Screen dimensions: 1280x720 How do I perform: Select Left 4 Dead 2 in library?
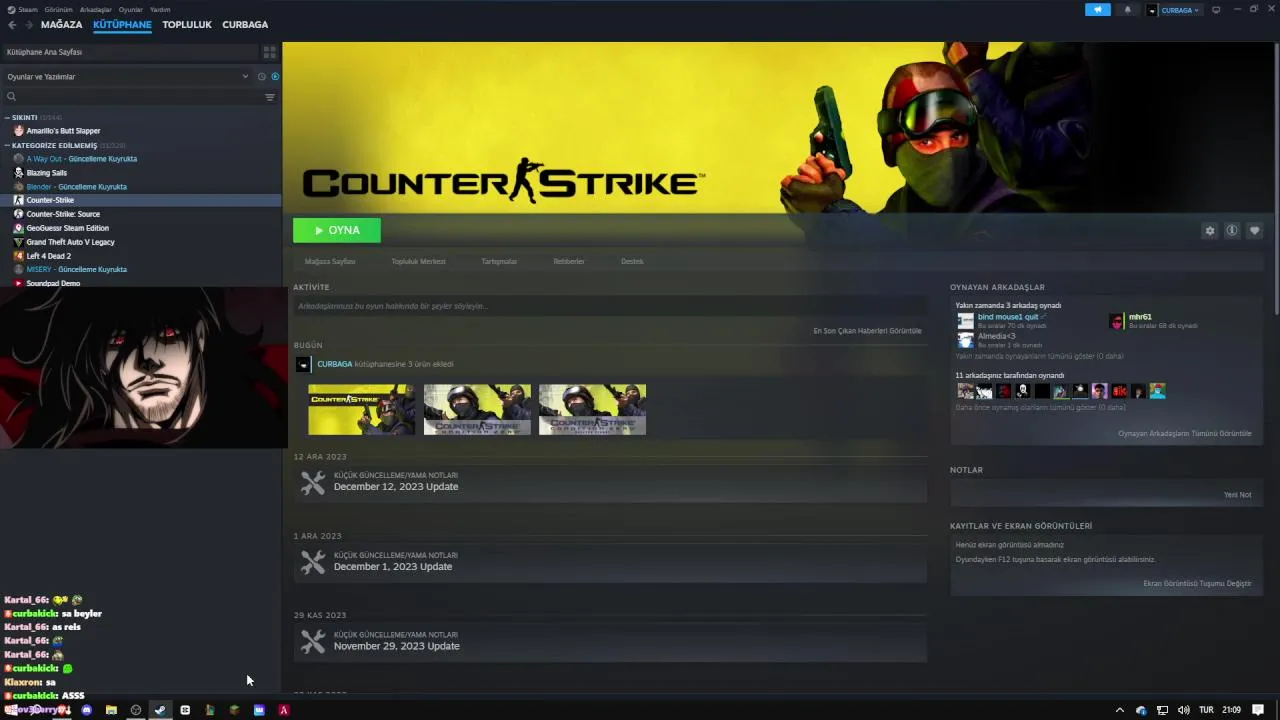click(48, 256)
